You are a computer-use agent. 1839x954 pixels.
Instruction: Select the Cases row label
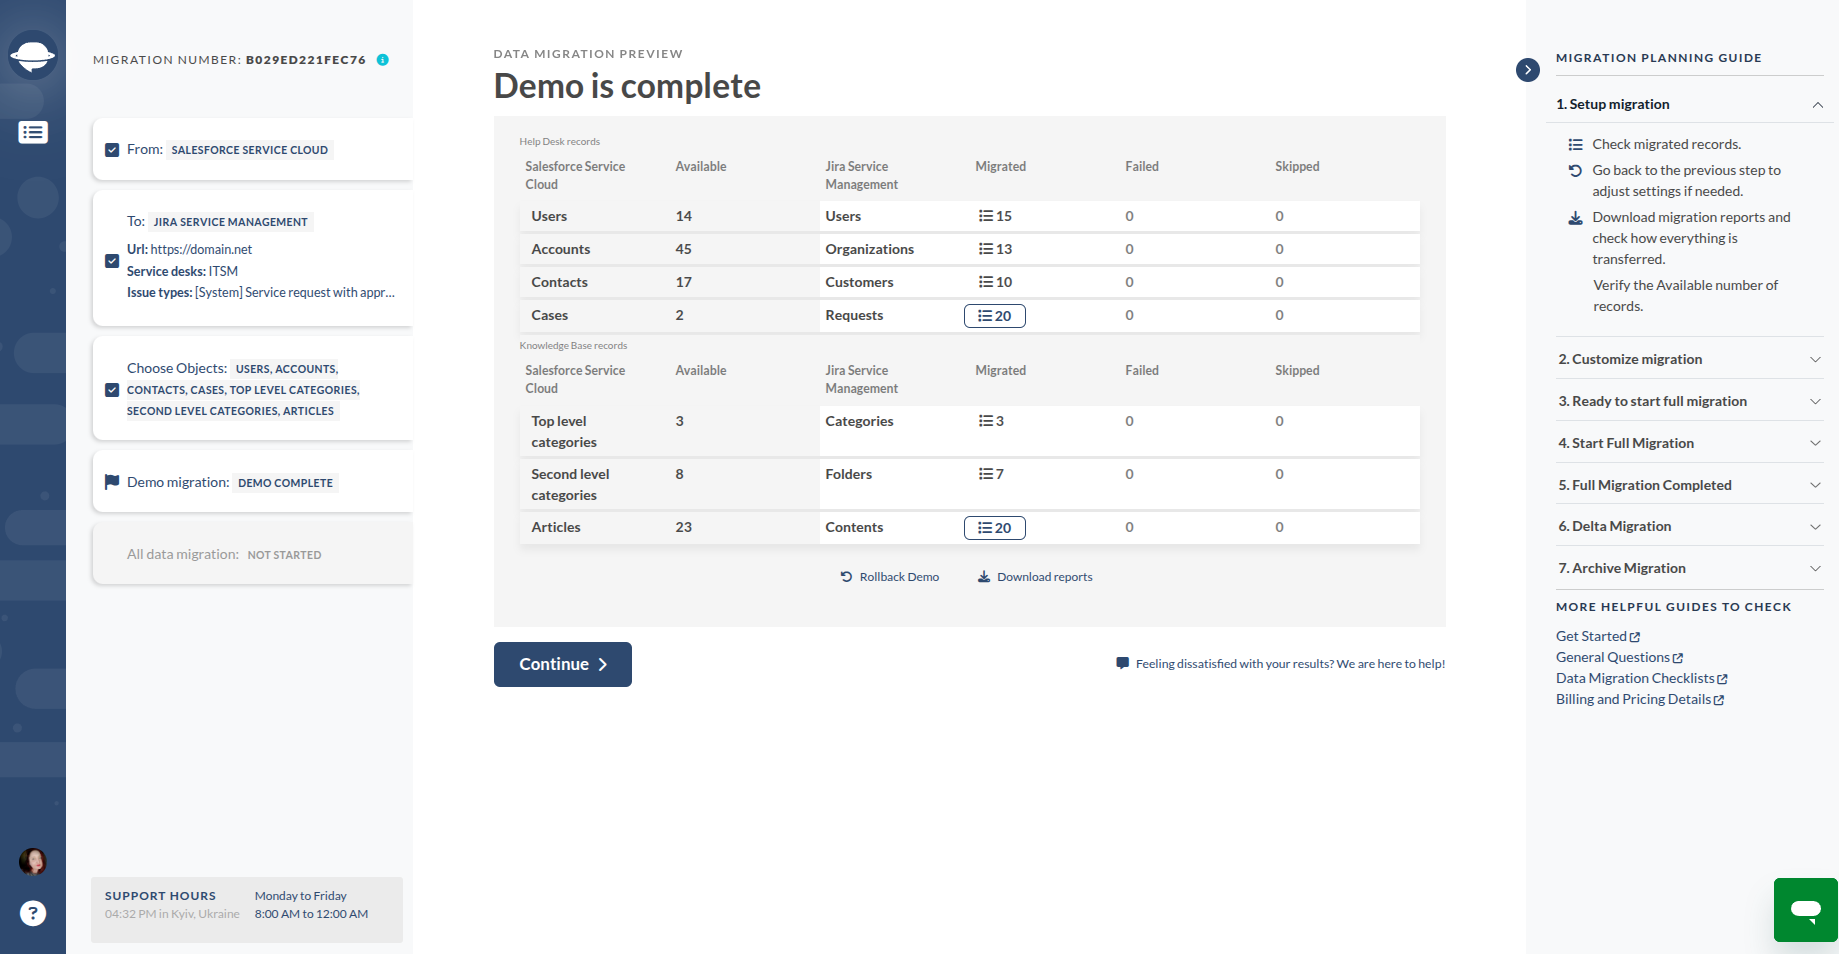549,315
